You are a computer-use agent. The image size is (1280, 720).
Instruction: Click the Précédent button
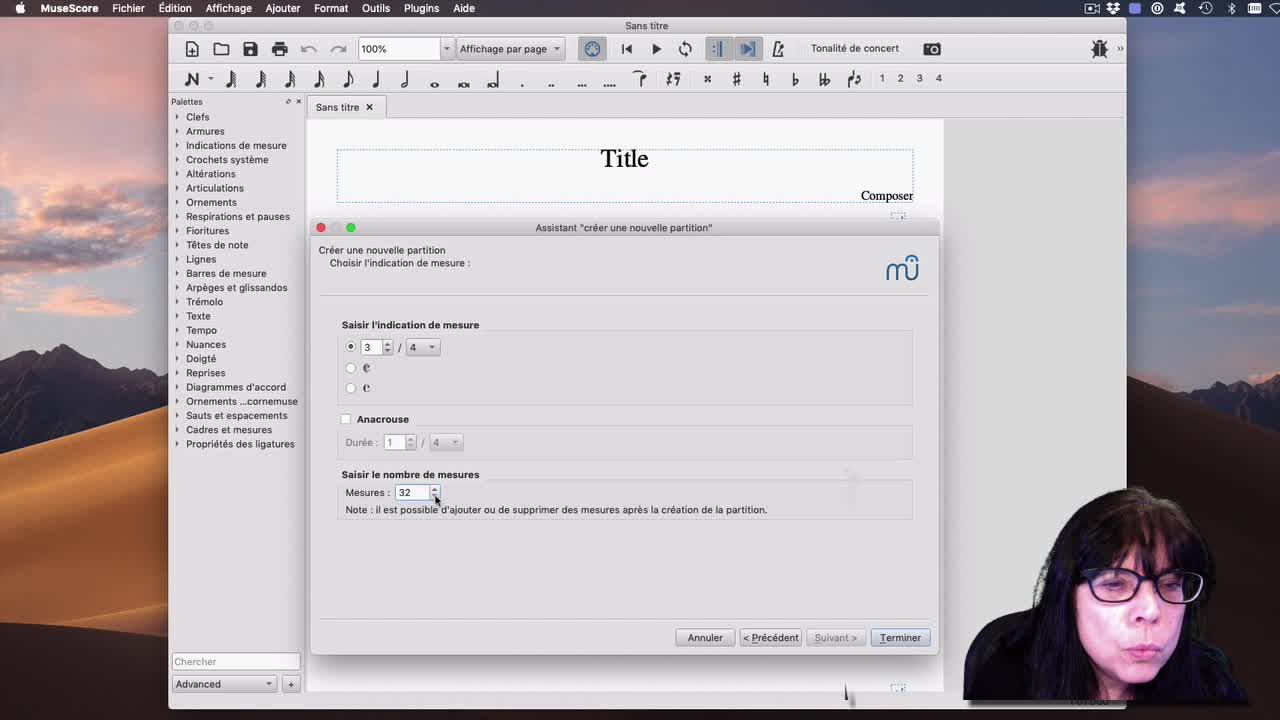coord(771,638)
